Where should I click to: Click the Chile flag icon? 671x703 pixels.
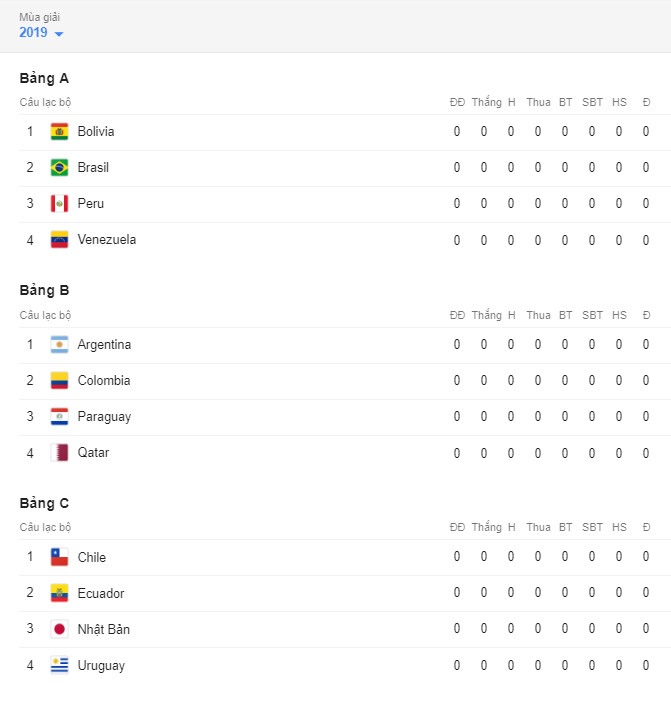pyautogui.click(x=59, y=557)
